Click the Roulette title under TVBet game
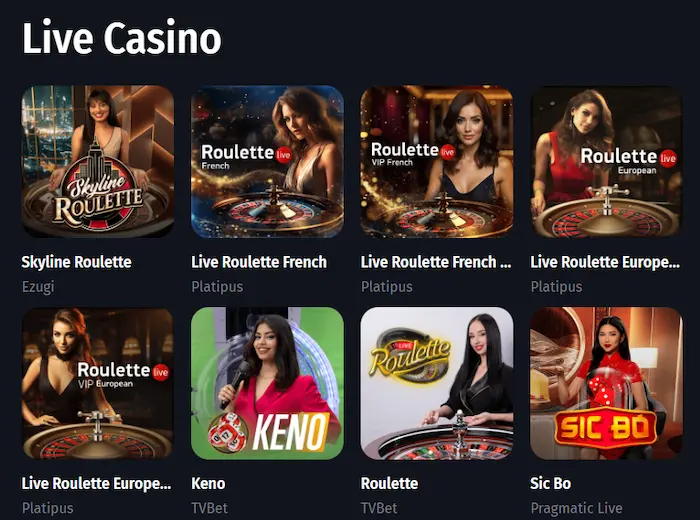700x520 pixels. click(x=389, y=483)
